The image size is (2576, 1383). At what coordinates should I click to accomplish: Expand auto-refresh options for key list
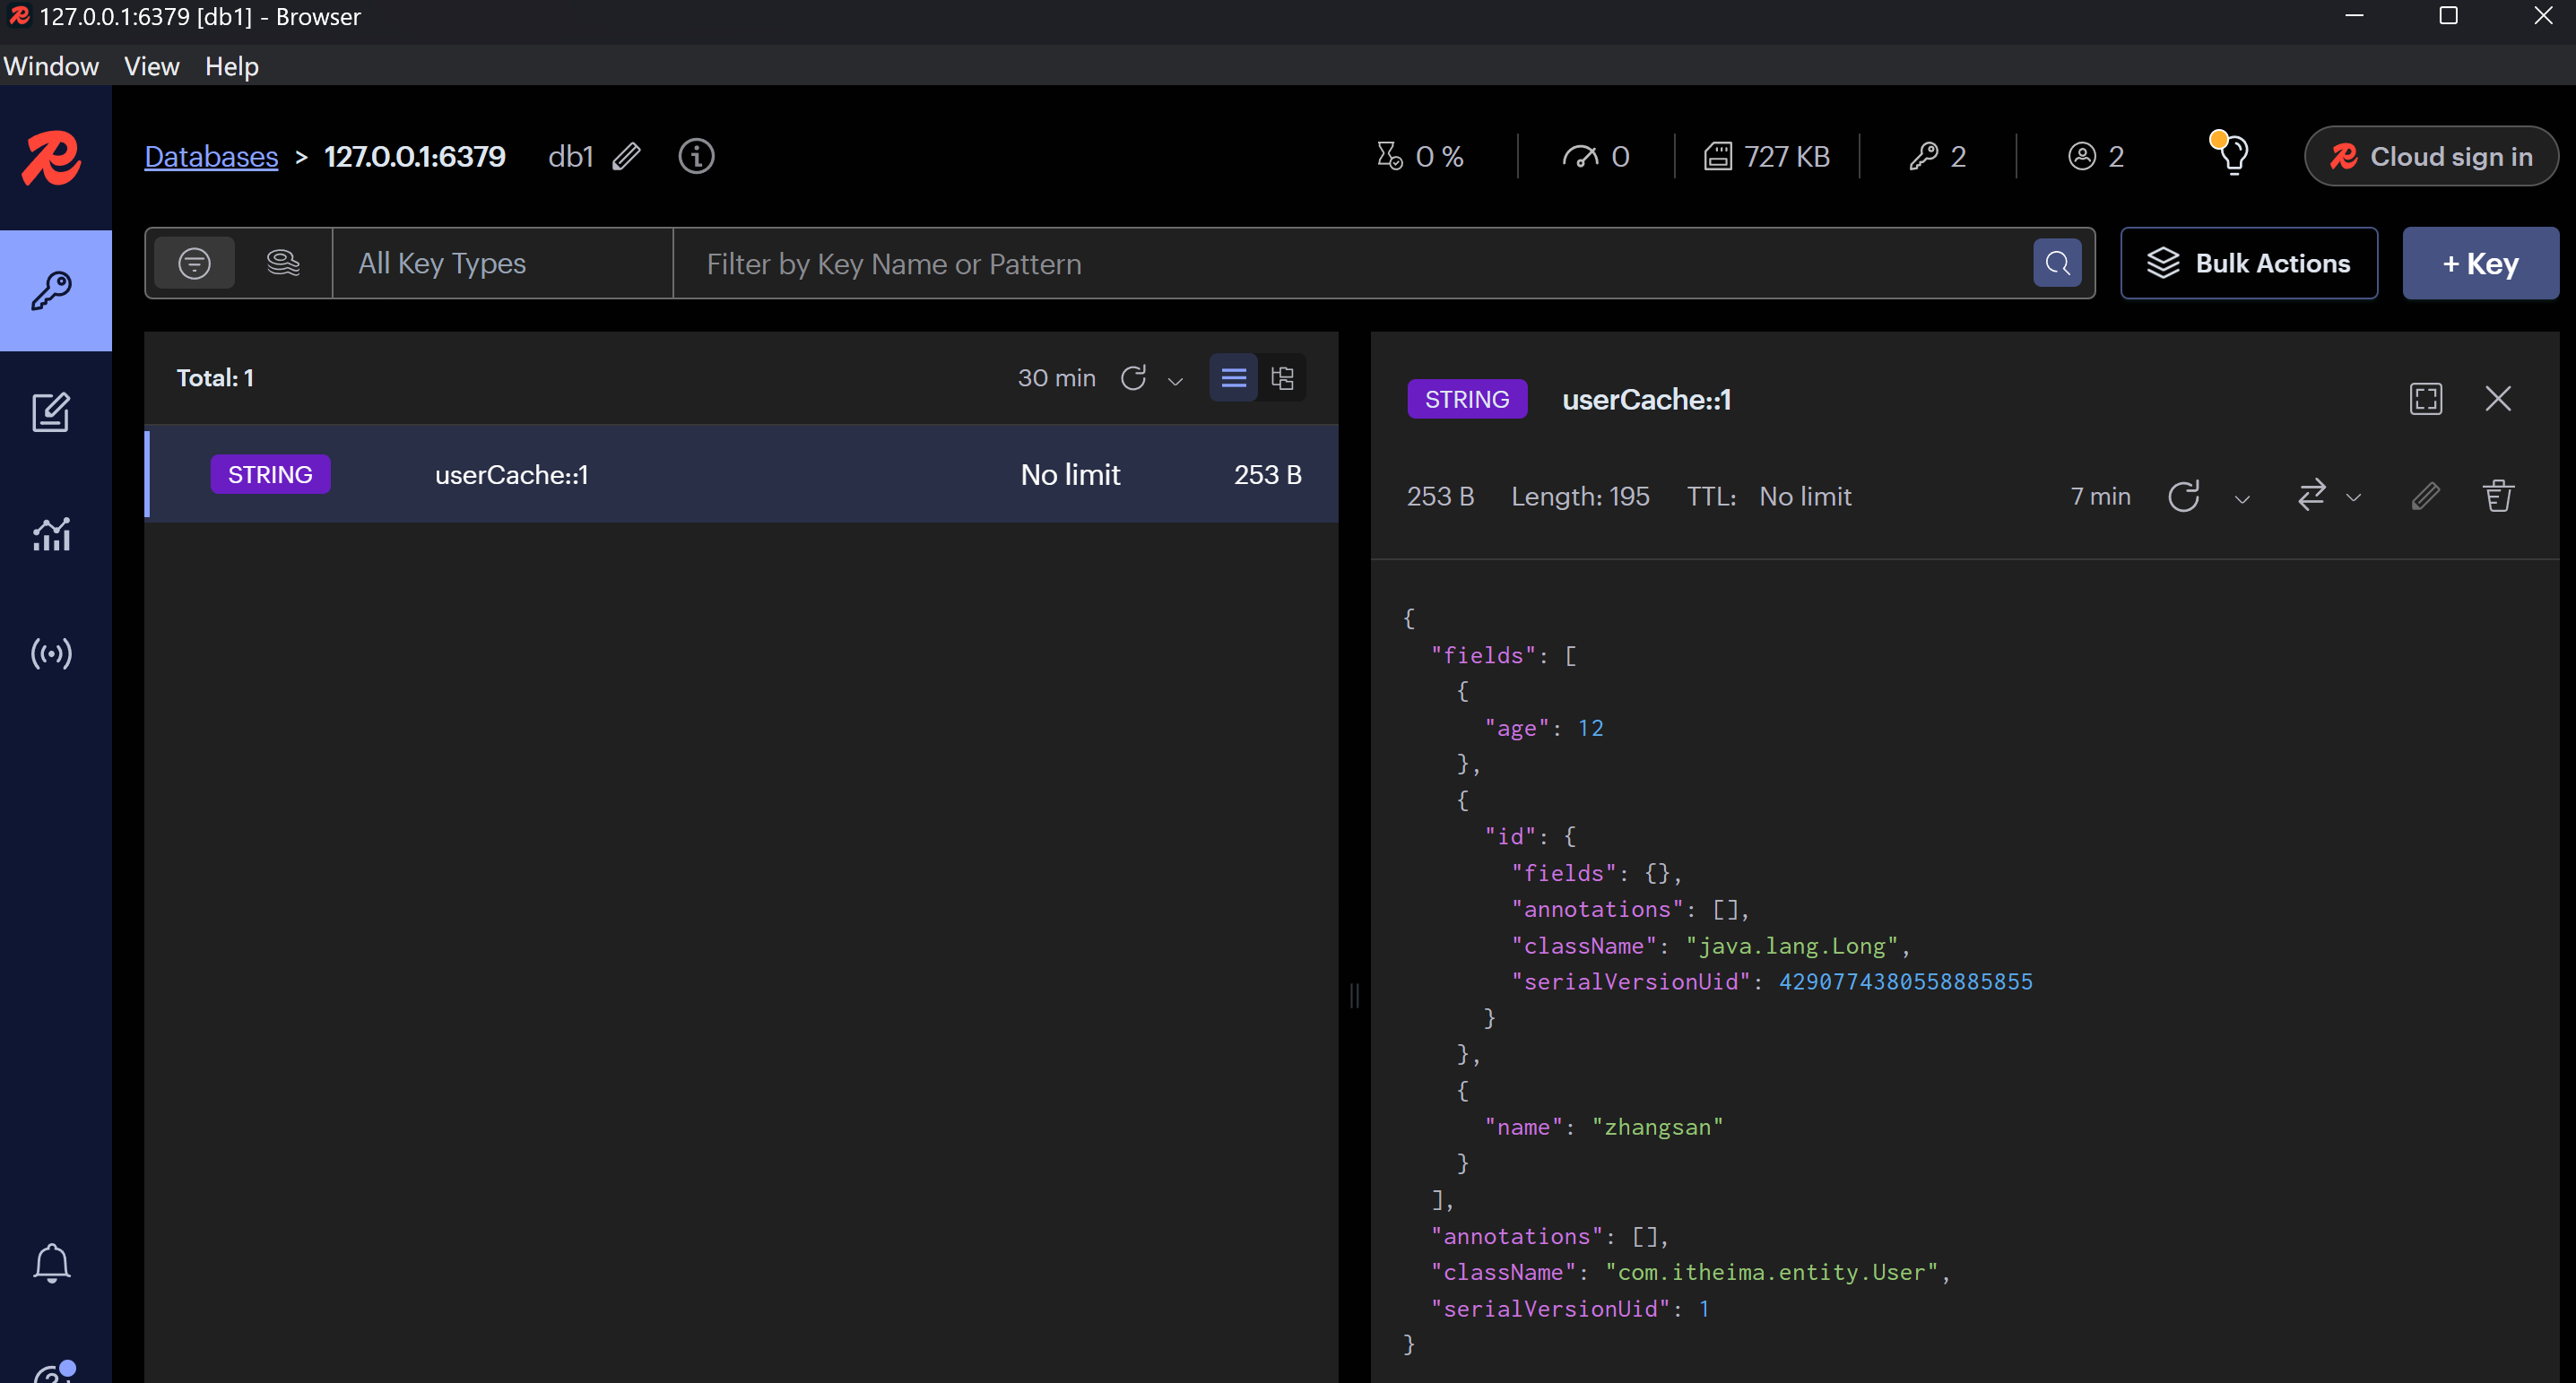tap(1175, 381)
